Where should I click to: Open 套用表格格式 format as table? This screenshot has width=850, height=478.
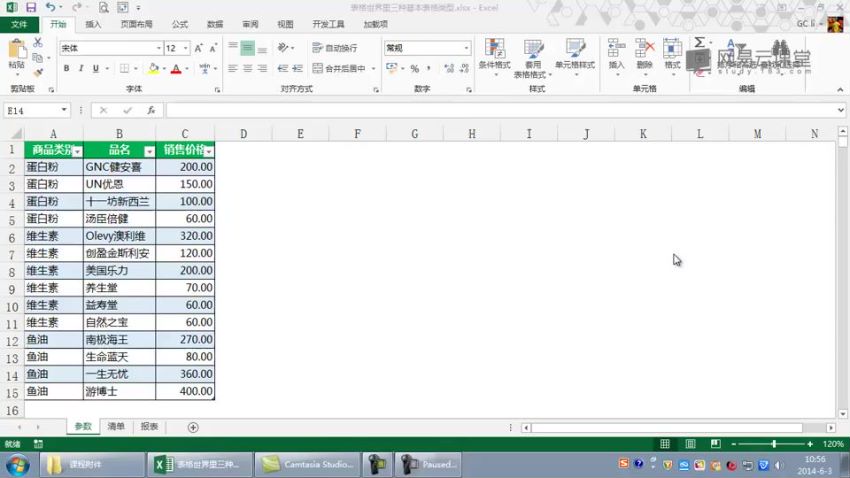pos(533,58)
